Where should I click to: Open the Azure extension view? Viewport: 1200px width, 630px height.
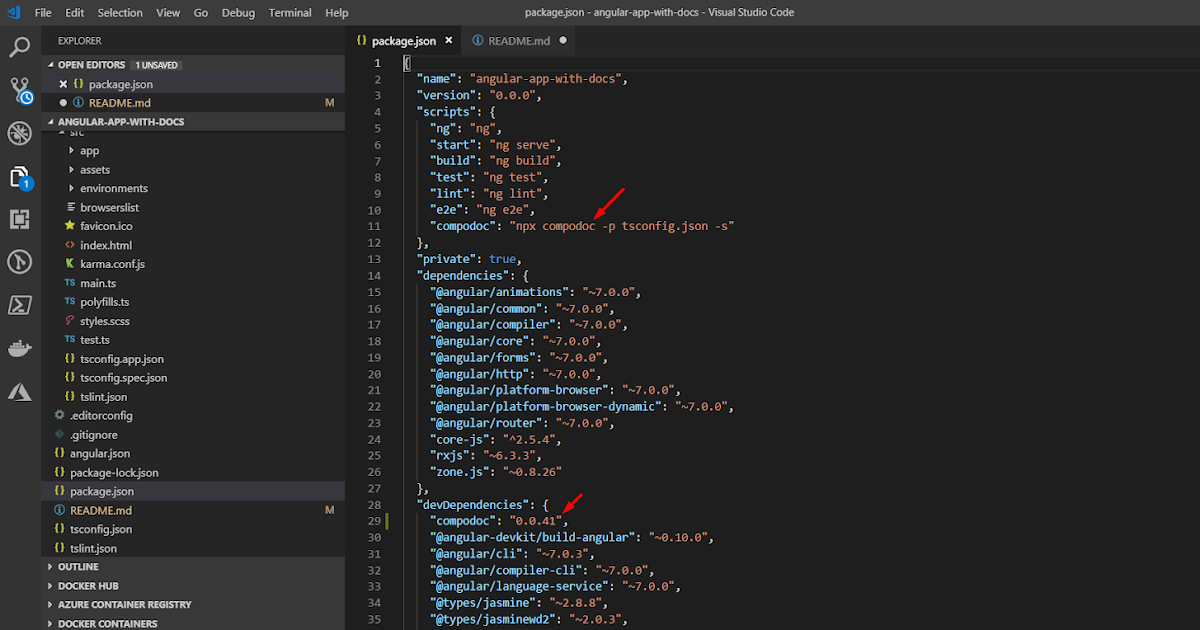click(20, 391)
